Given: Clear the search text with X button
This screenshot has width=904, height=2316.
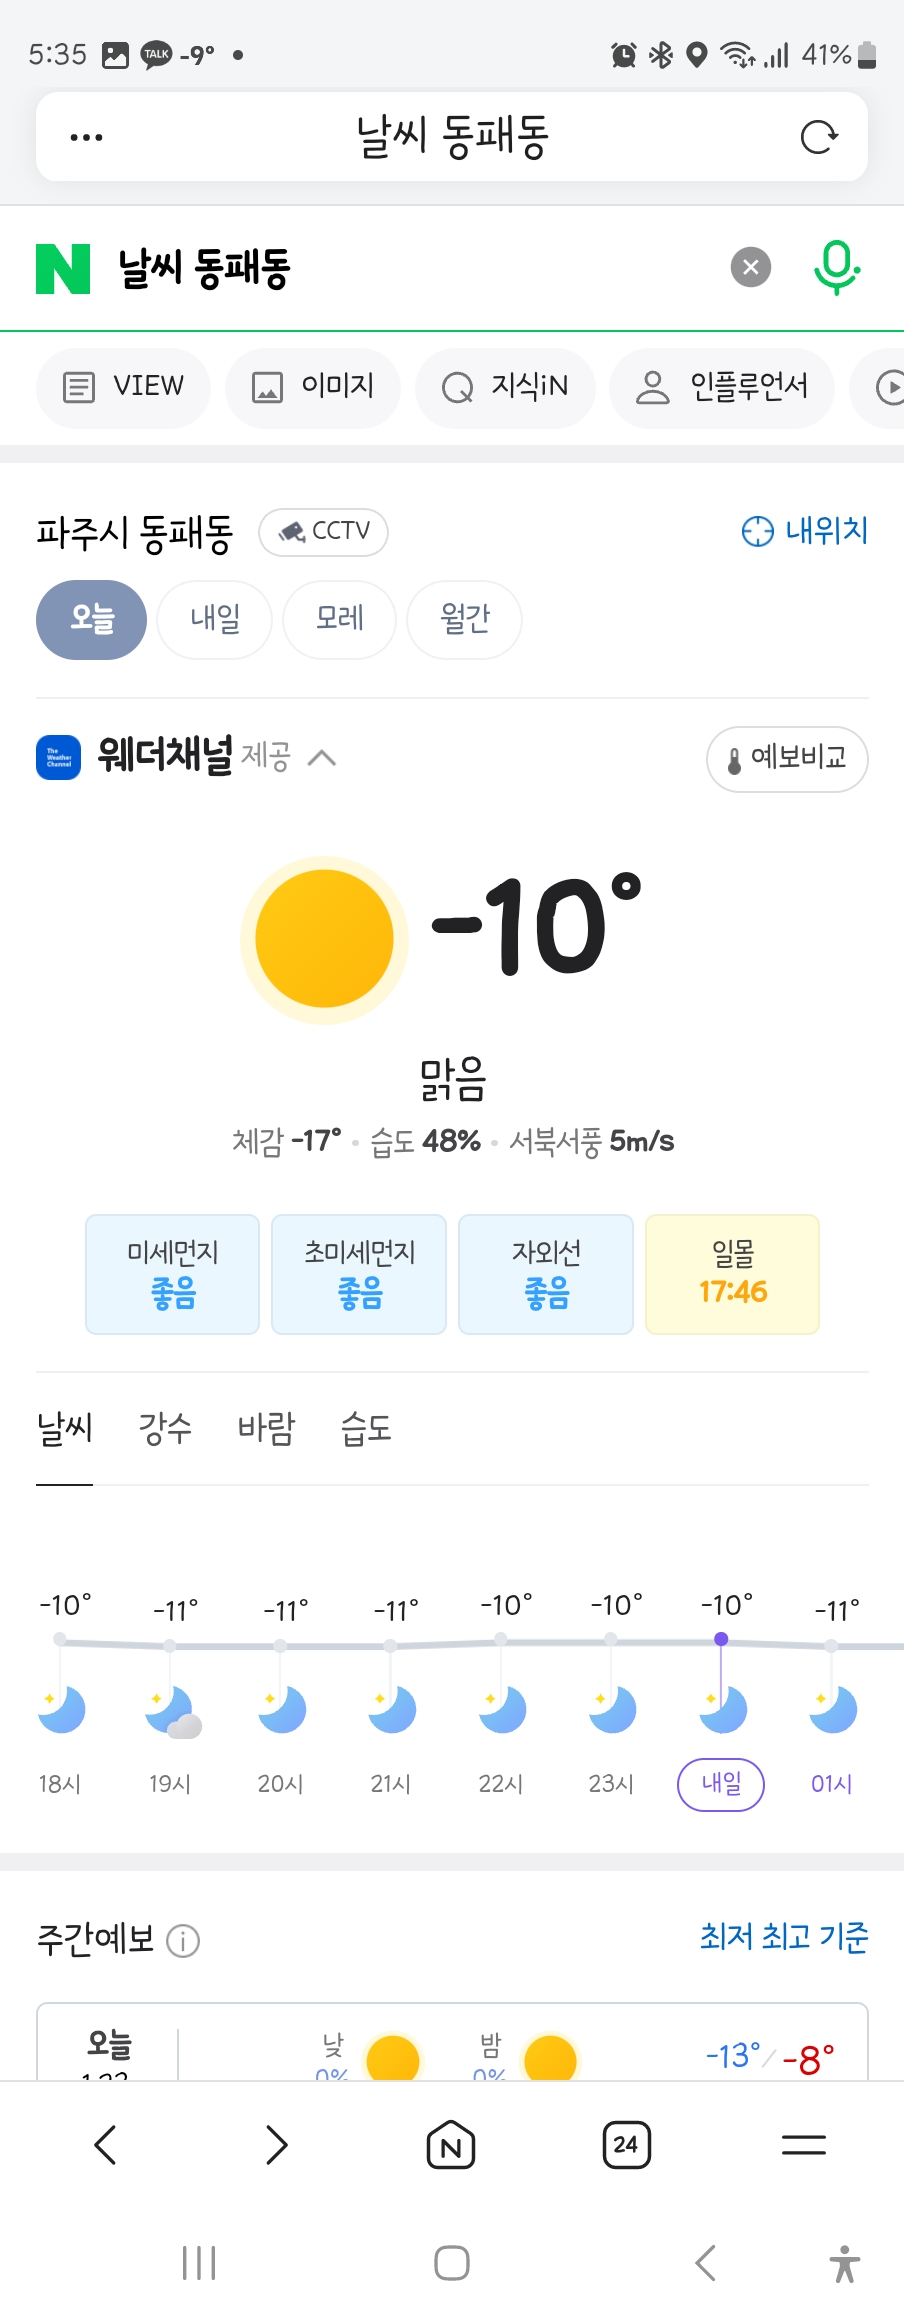Looking at the screenshot, I should [x=751, y=267].
